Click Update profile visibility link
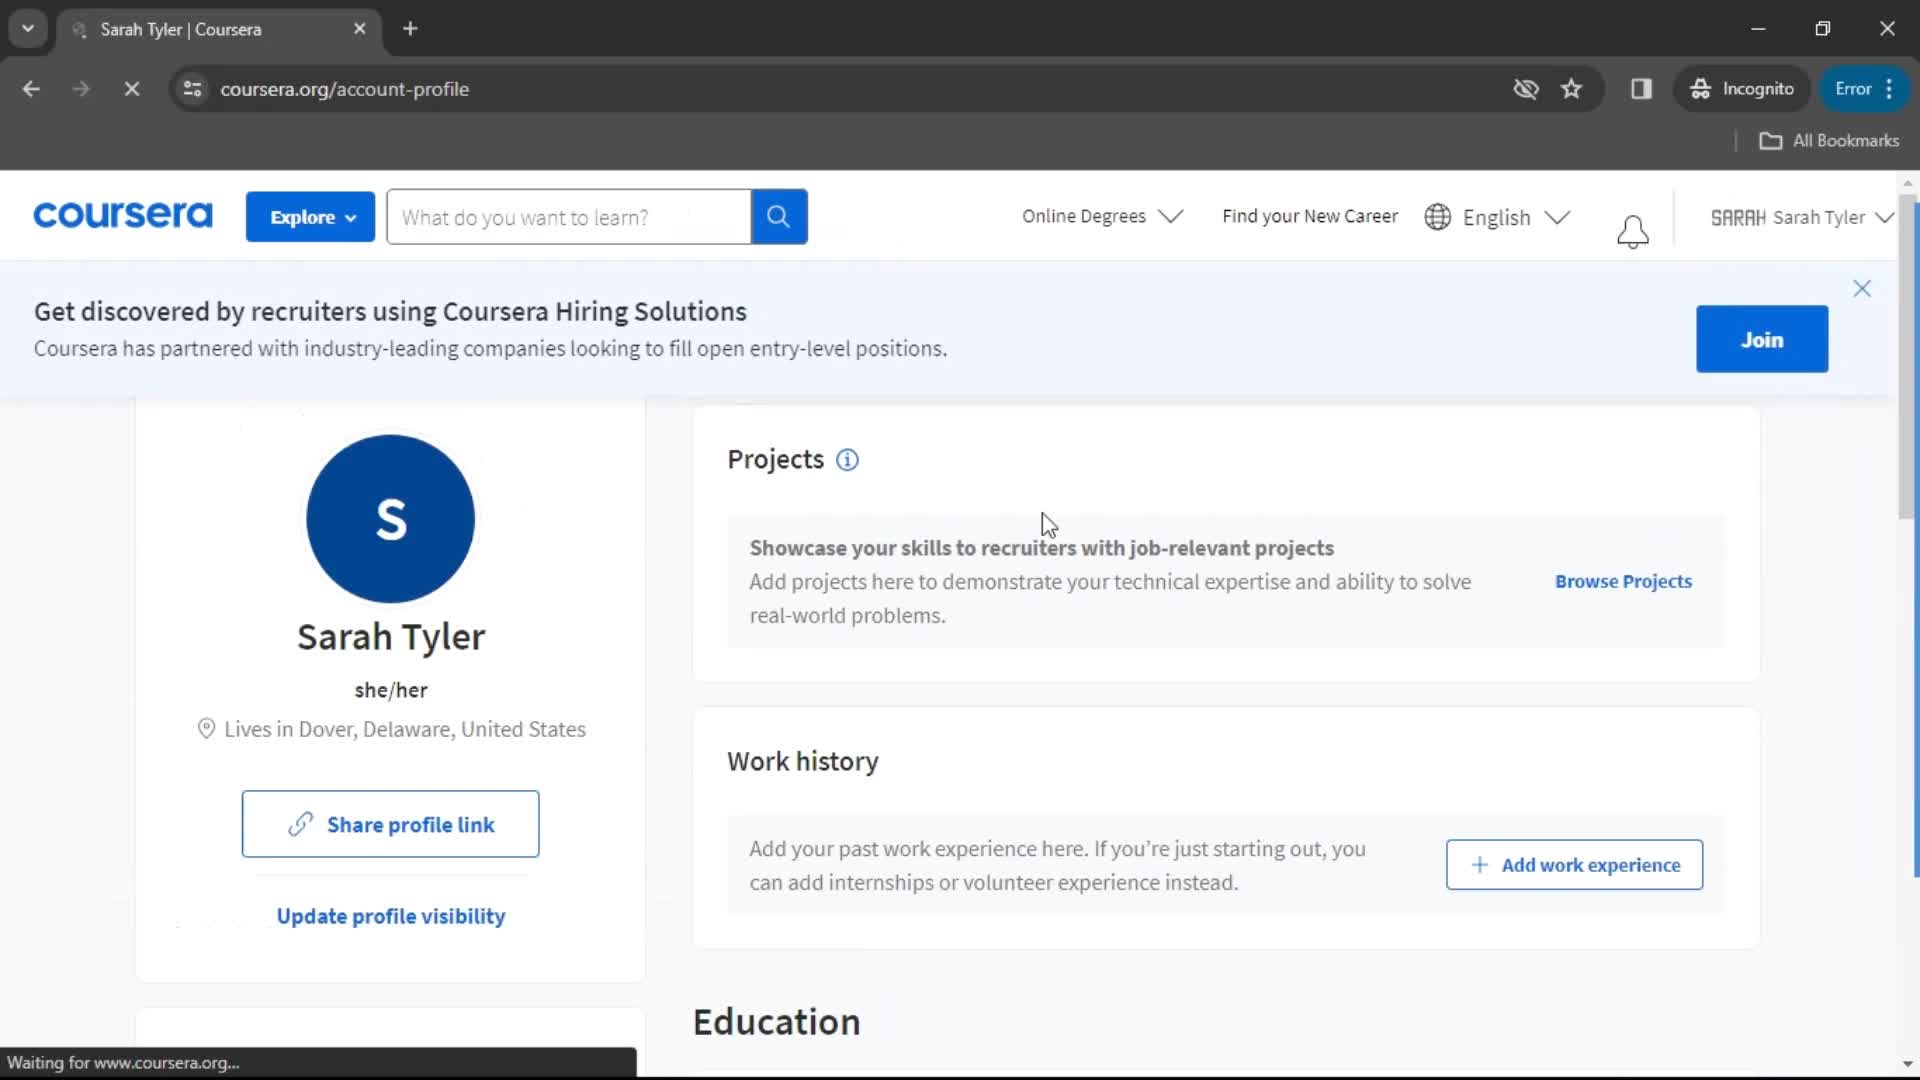1920x1080 pixels. tap(392, 916)
